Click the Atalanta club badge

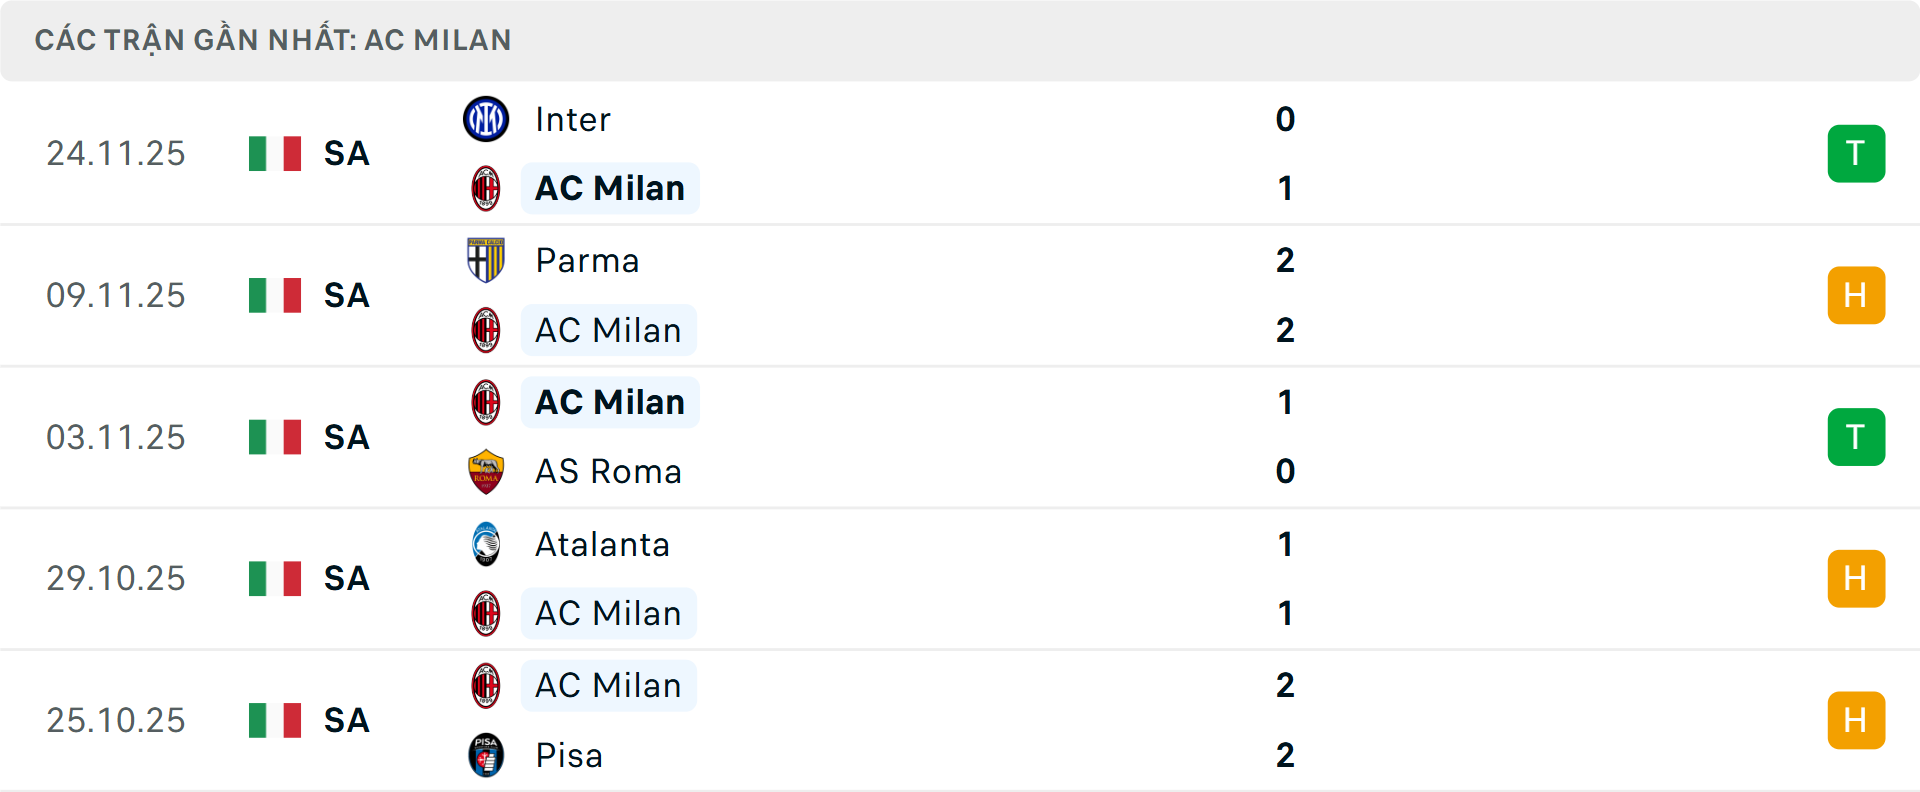(x=487, y=545)
